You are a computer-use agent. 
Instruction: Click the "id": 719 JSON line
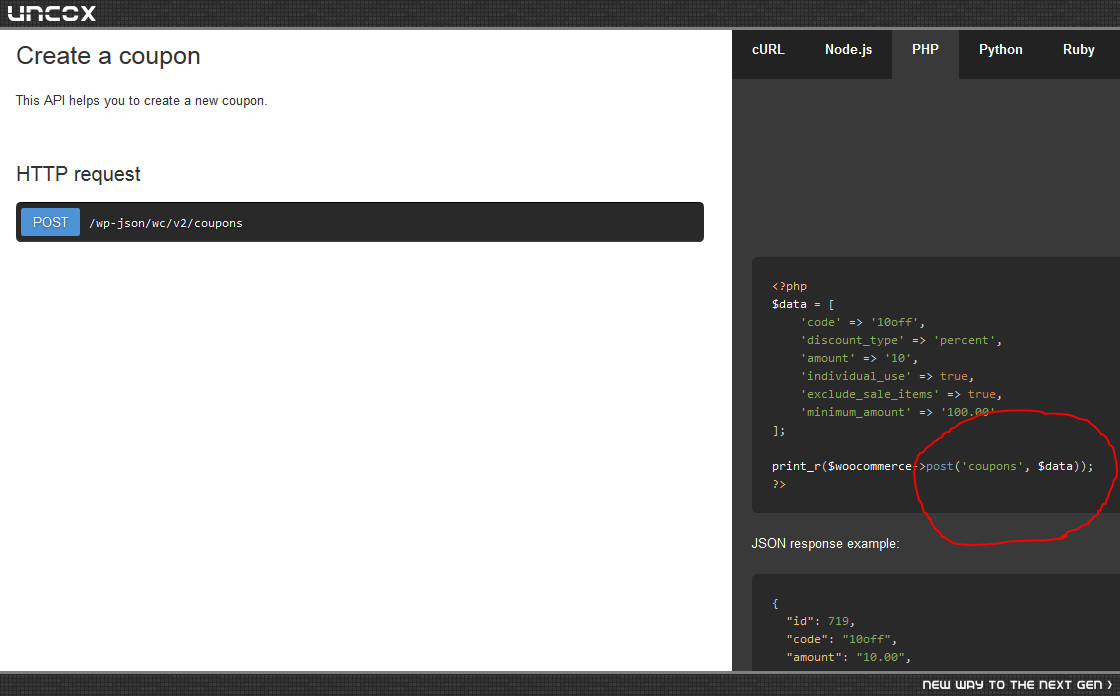[821, 621]
